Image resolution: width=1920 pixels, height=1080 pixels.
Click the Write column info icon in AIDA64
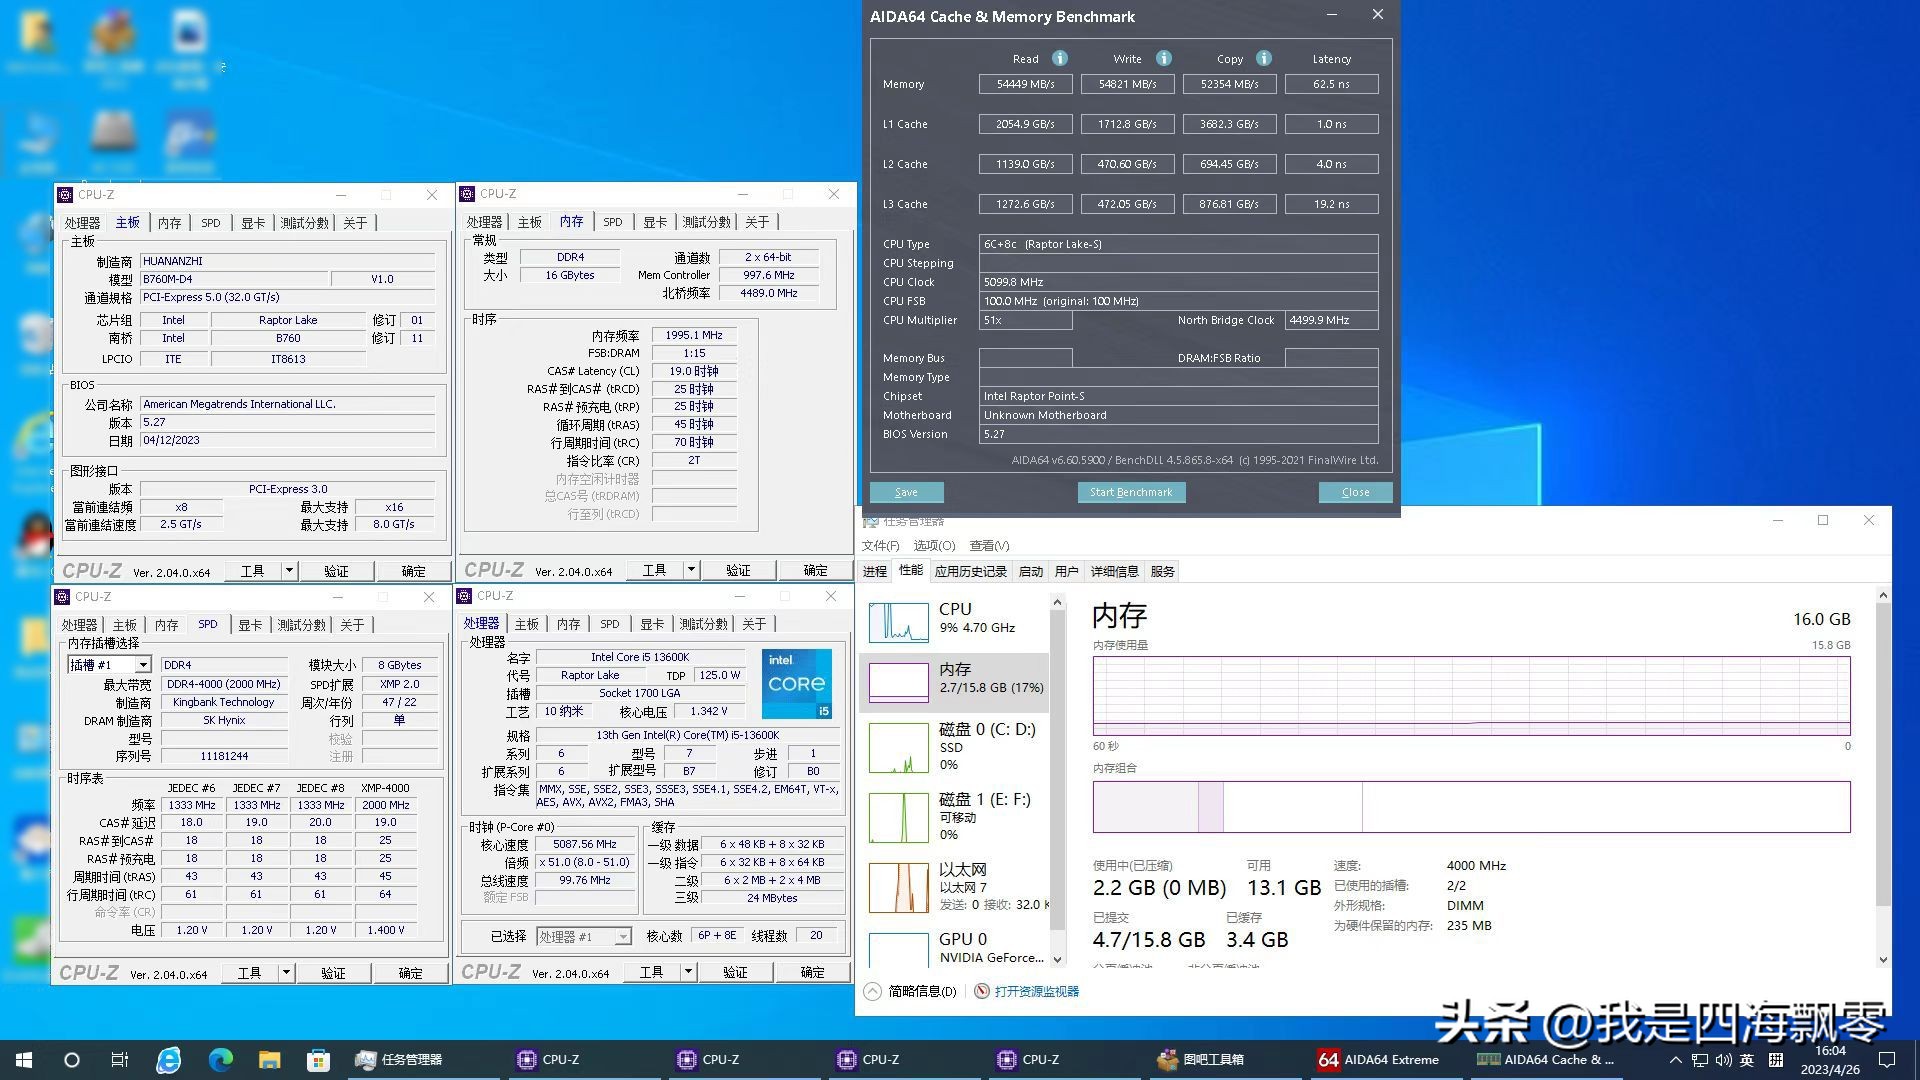(x=1164, y=58)
